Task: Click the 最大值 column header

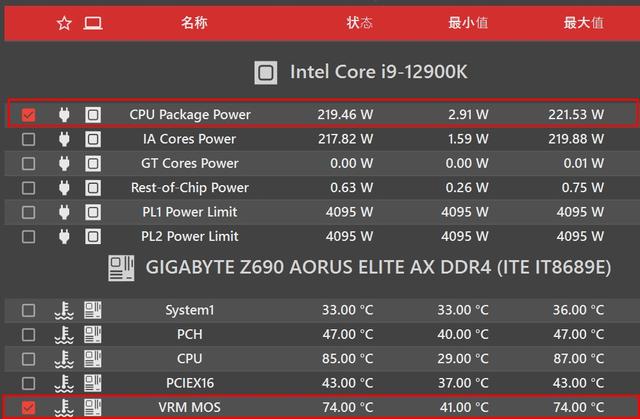Action: click(584, 23)
